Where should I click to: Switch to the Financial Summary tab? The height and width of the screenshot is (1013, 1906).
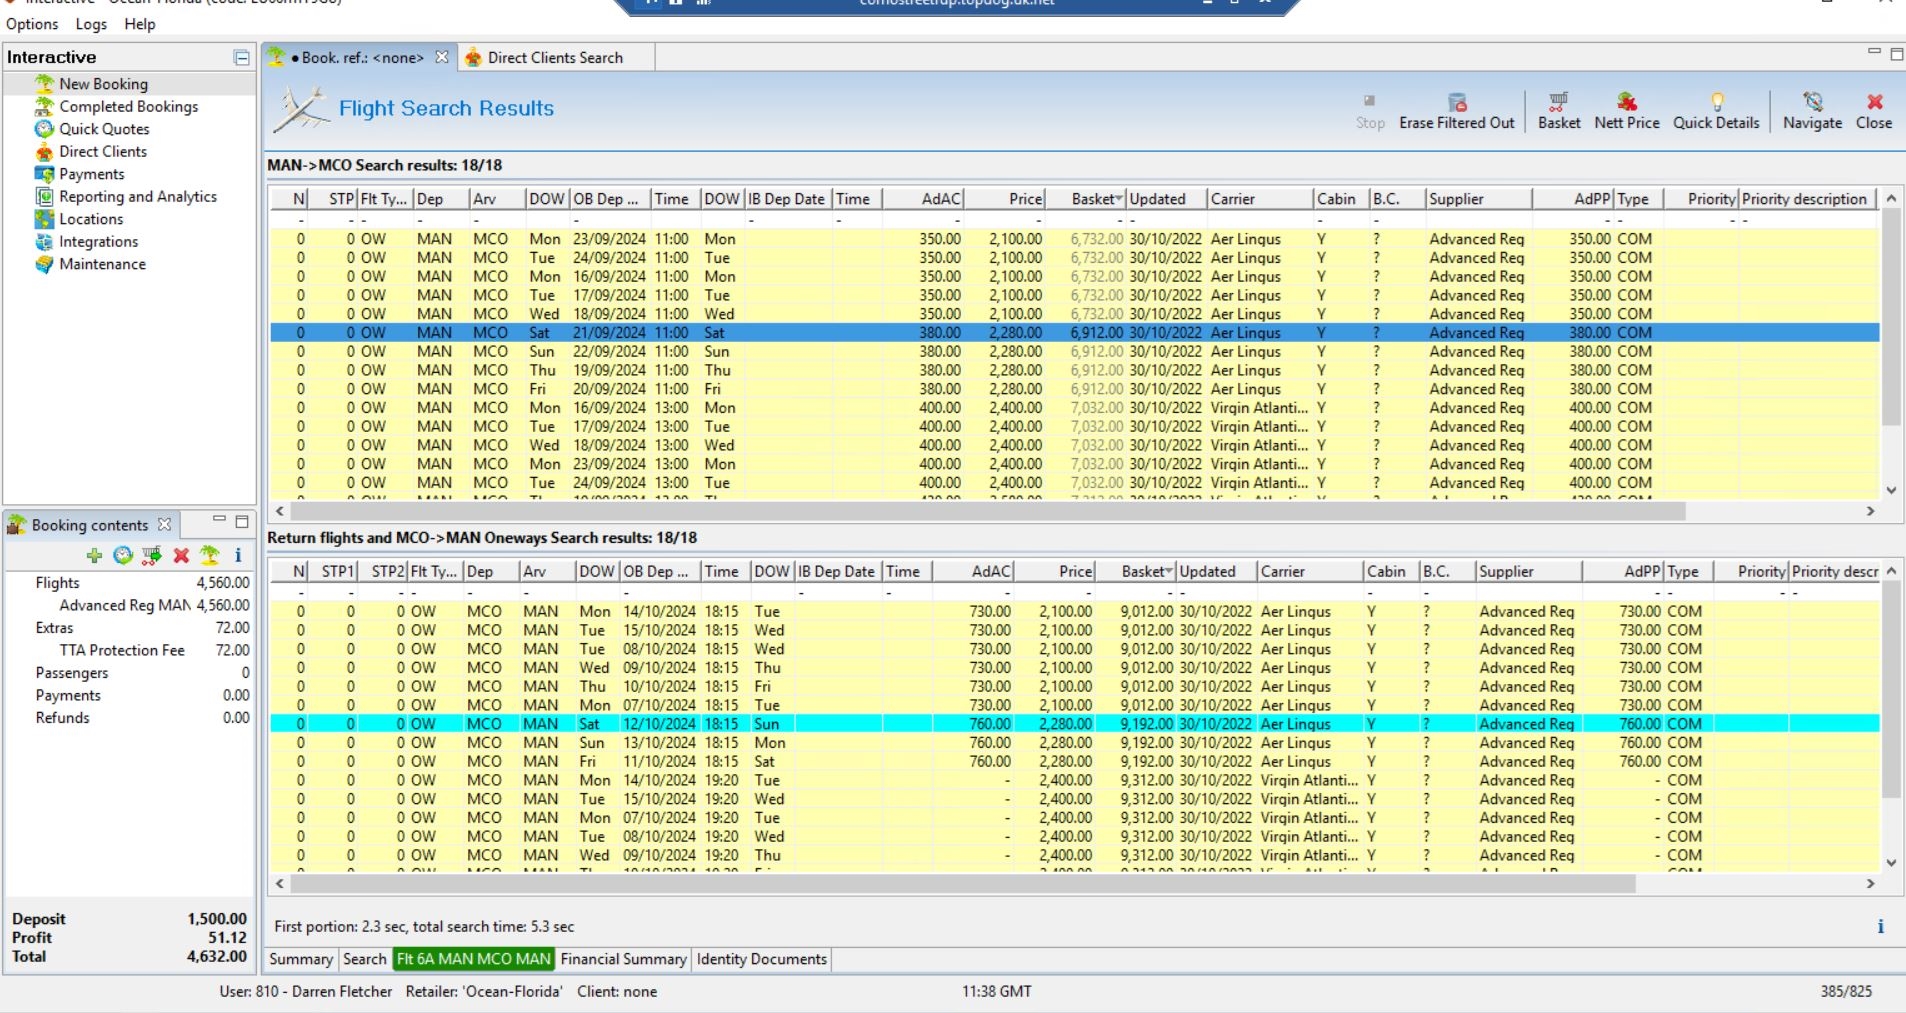coord(623,959)
